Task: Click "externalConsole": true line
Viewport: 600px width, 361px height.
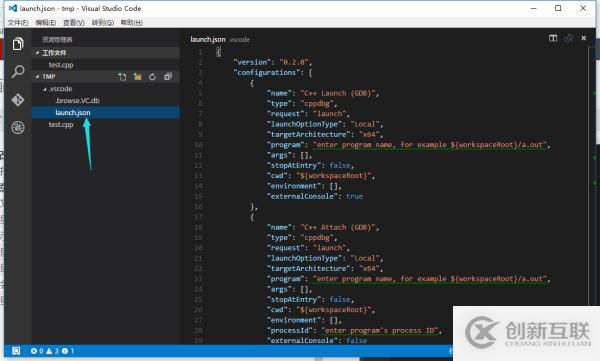Action: 315,196
